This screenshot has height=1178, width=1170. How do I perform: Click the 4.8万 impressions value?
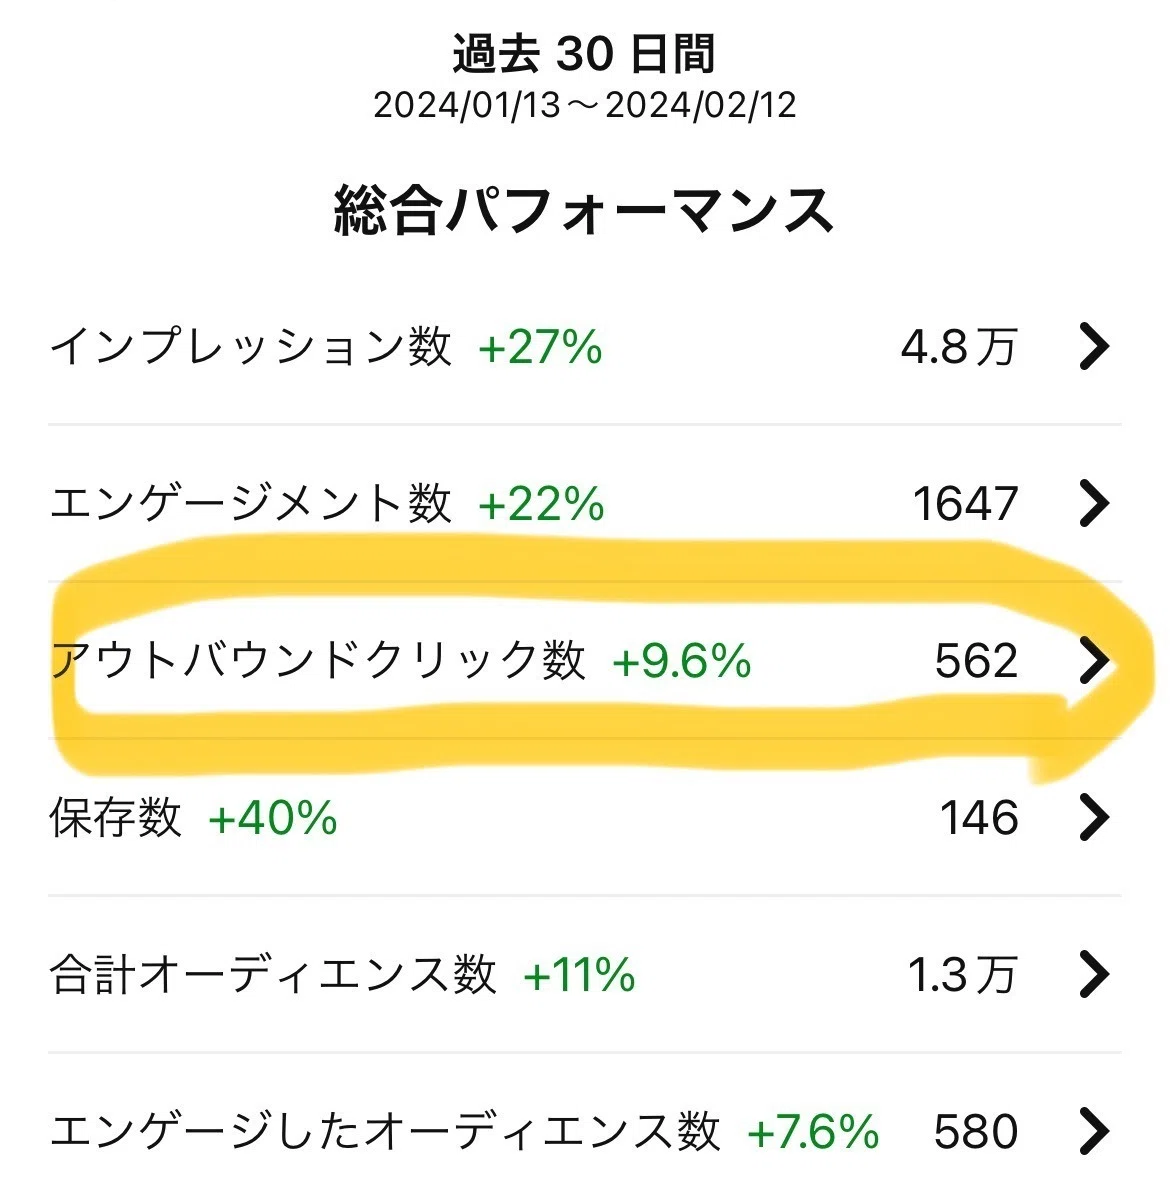[x=959, y=347]
